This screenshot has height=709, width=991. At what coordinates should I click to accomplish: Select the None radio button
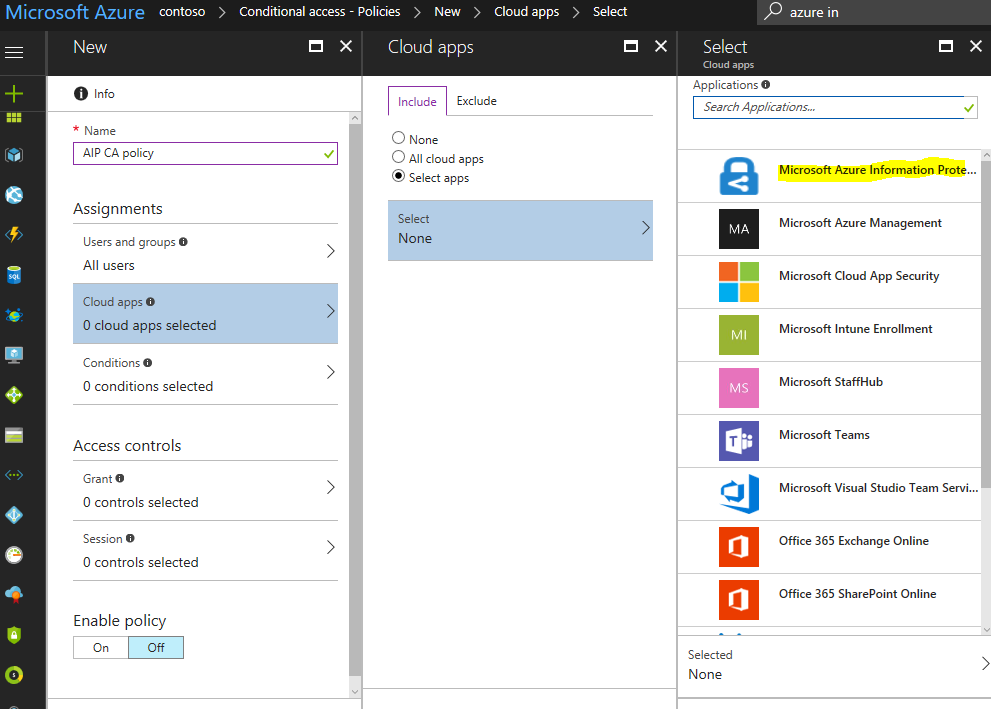coord(398,138)
